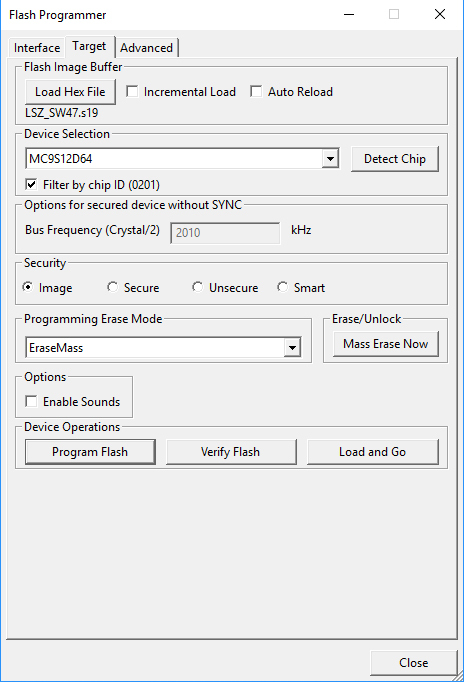Screen dimensions: 464x682
Task: Enable Sounds checkbox in Options
Action: point(31,401)
